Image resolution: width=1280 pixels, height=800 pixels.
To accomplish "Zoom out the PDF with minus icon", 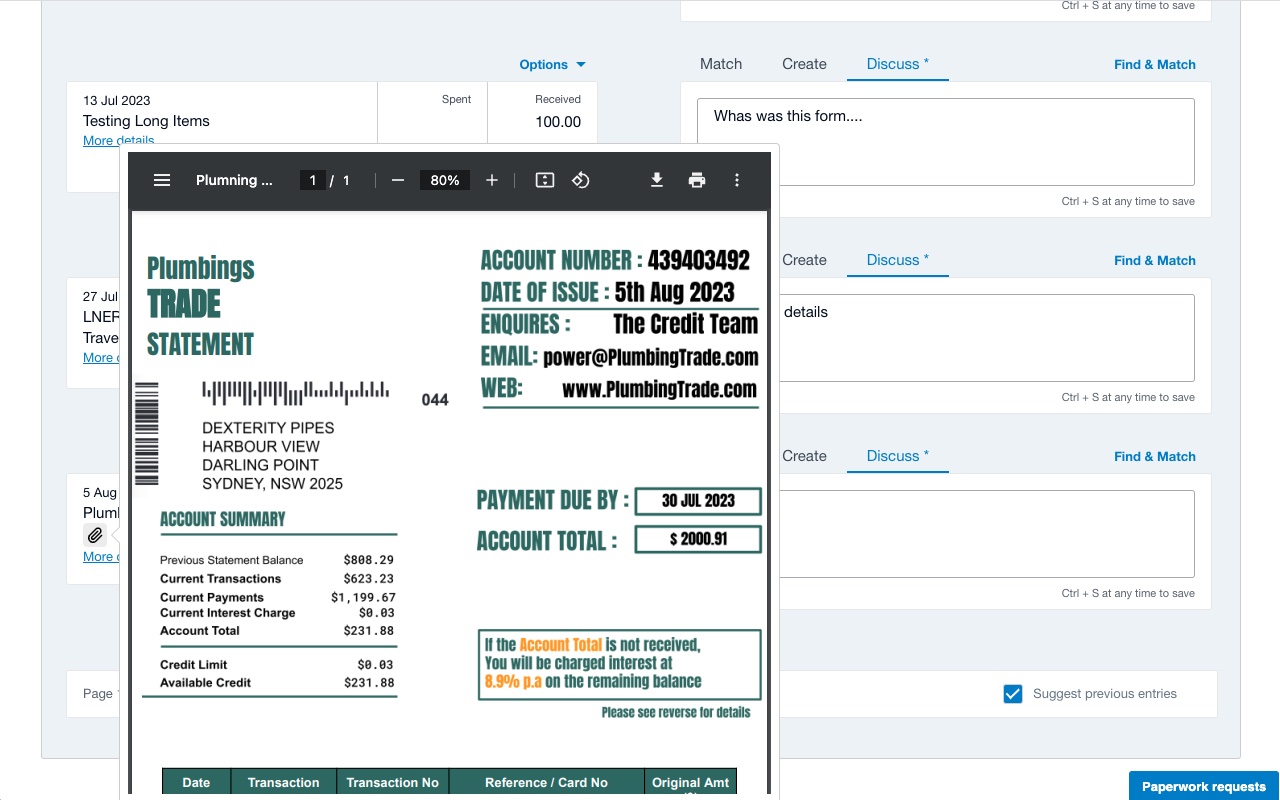I will tap(398, 180).
